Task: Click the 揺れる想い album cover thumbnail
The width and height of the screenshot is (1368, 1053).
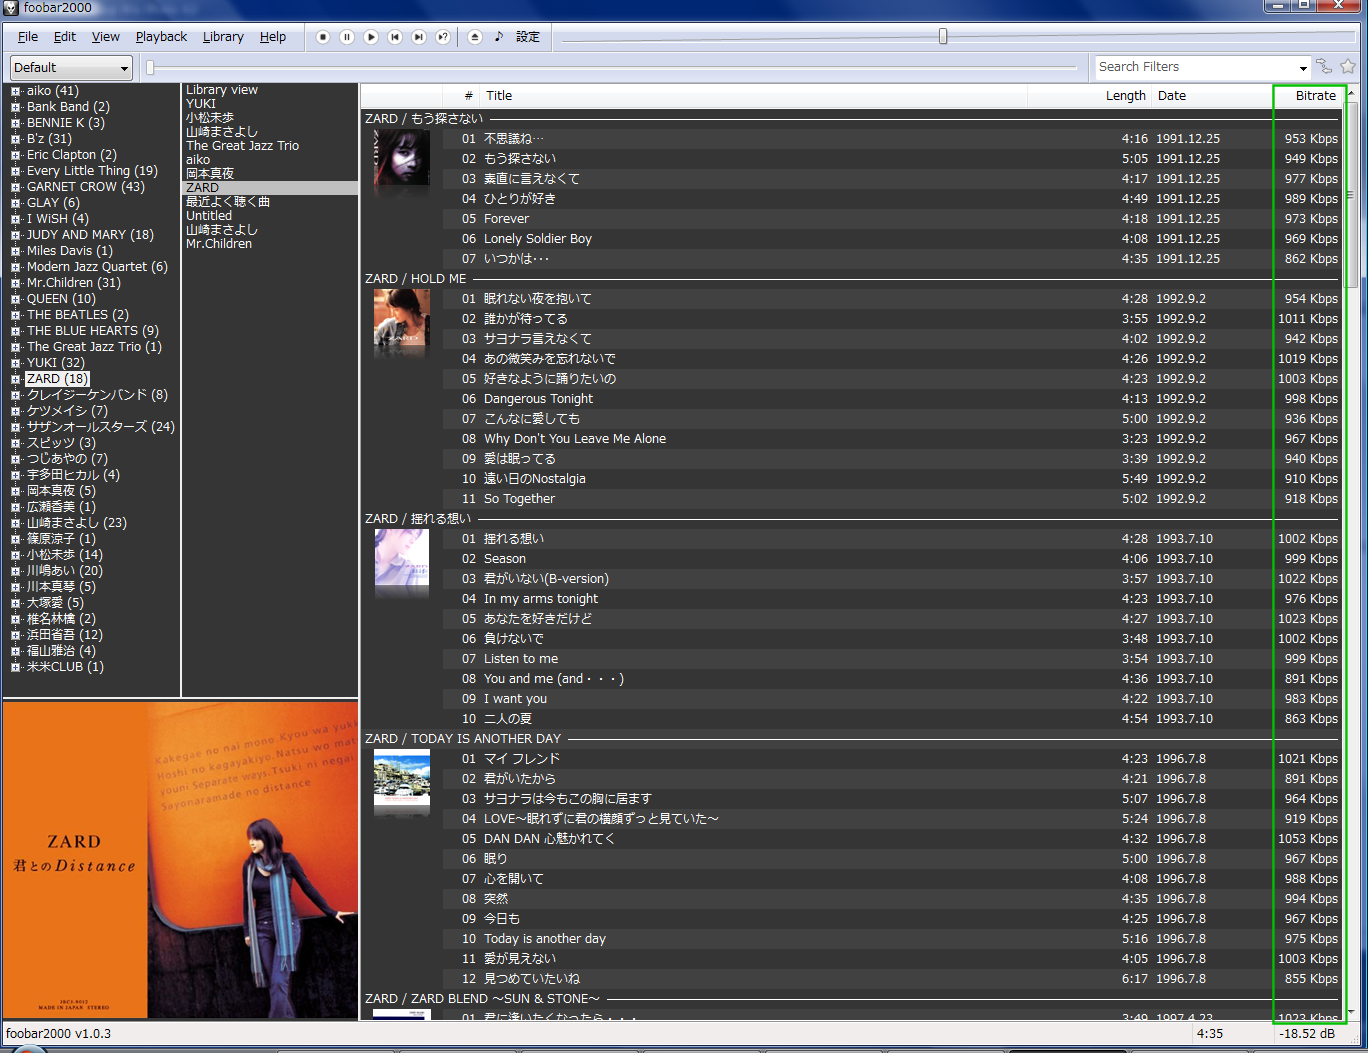Action: click(402, 557)
